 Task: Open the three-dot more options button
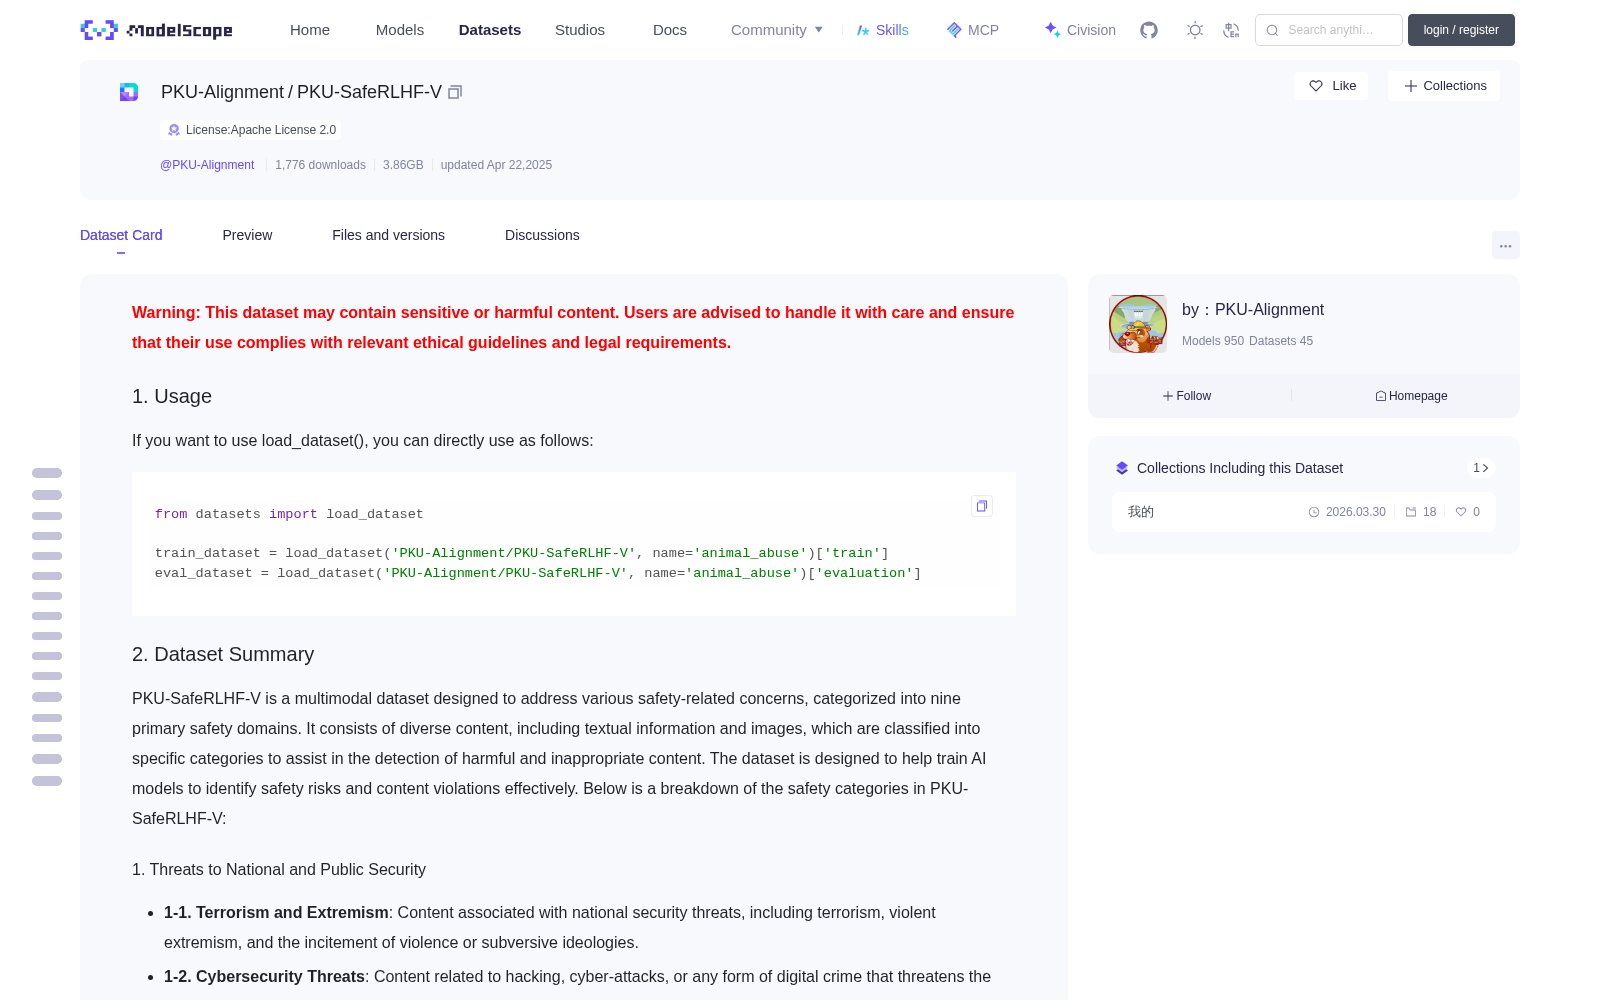(x=1506, y=245)
